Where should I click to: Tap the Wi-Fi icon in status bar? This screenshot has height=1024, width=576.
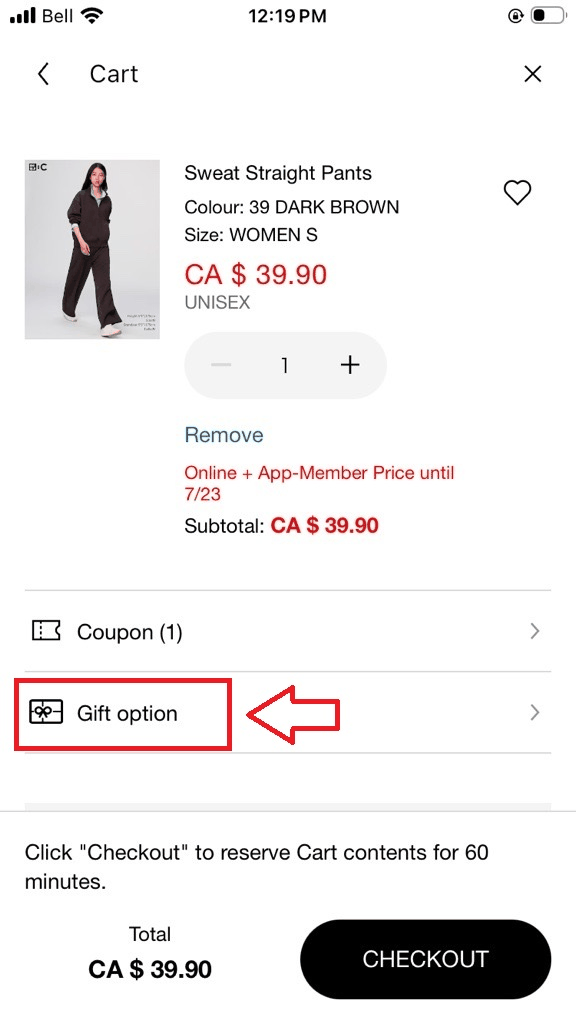pos(93,16)
